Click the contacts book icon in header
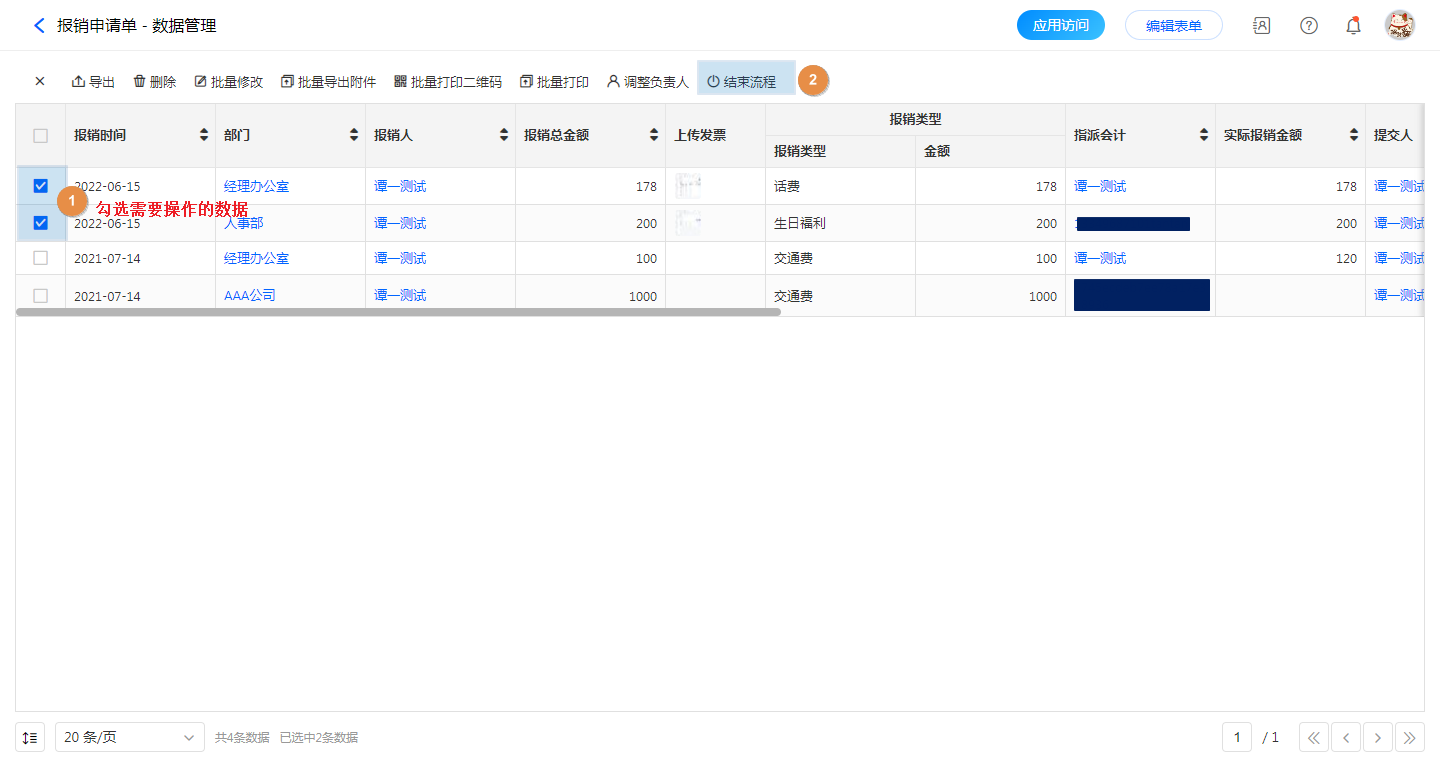The width and height of the screenshot is (1440, 757). point(1262,26)
